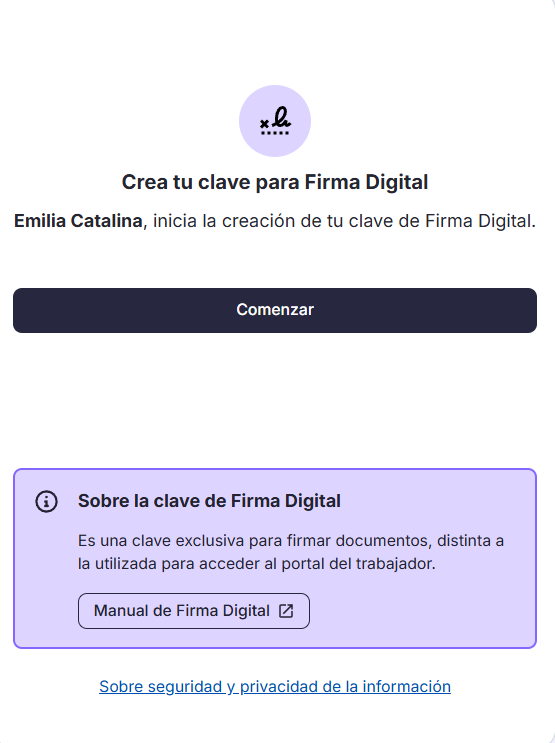Click the words portal del trabajador

click(x=358, y=564)
